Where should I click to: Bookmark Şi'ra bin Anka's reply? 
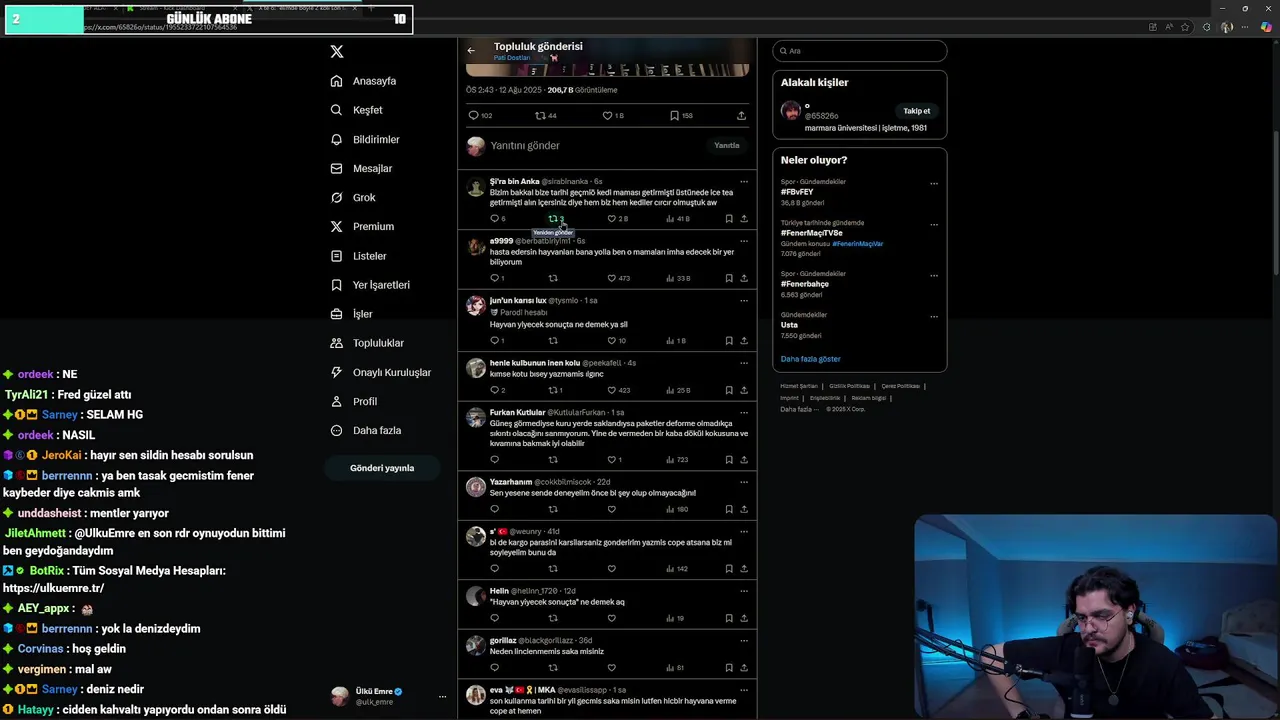pos(729,218)
